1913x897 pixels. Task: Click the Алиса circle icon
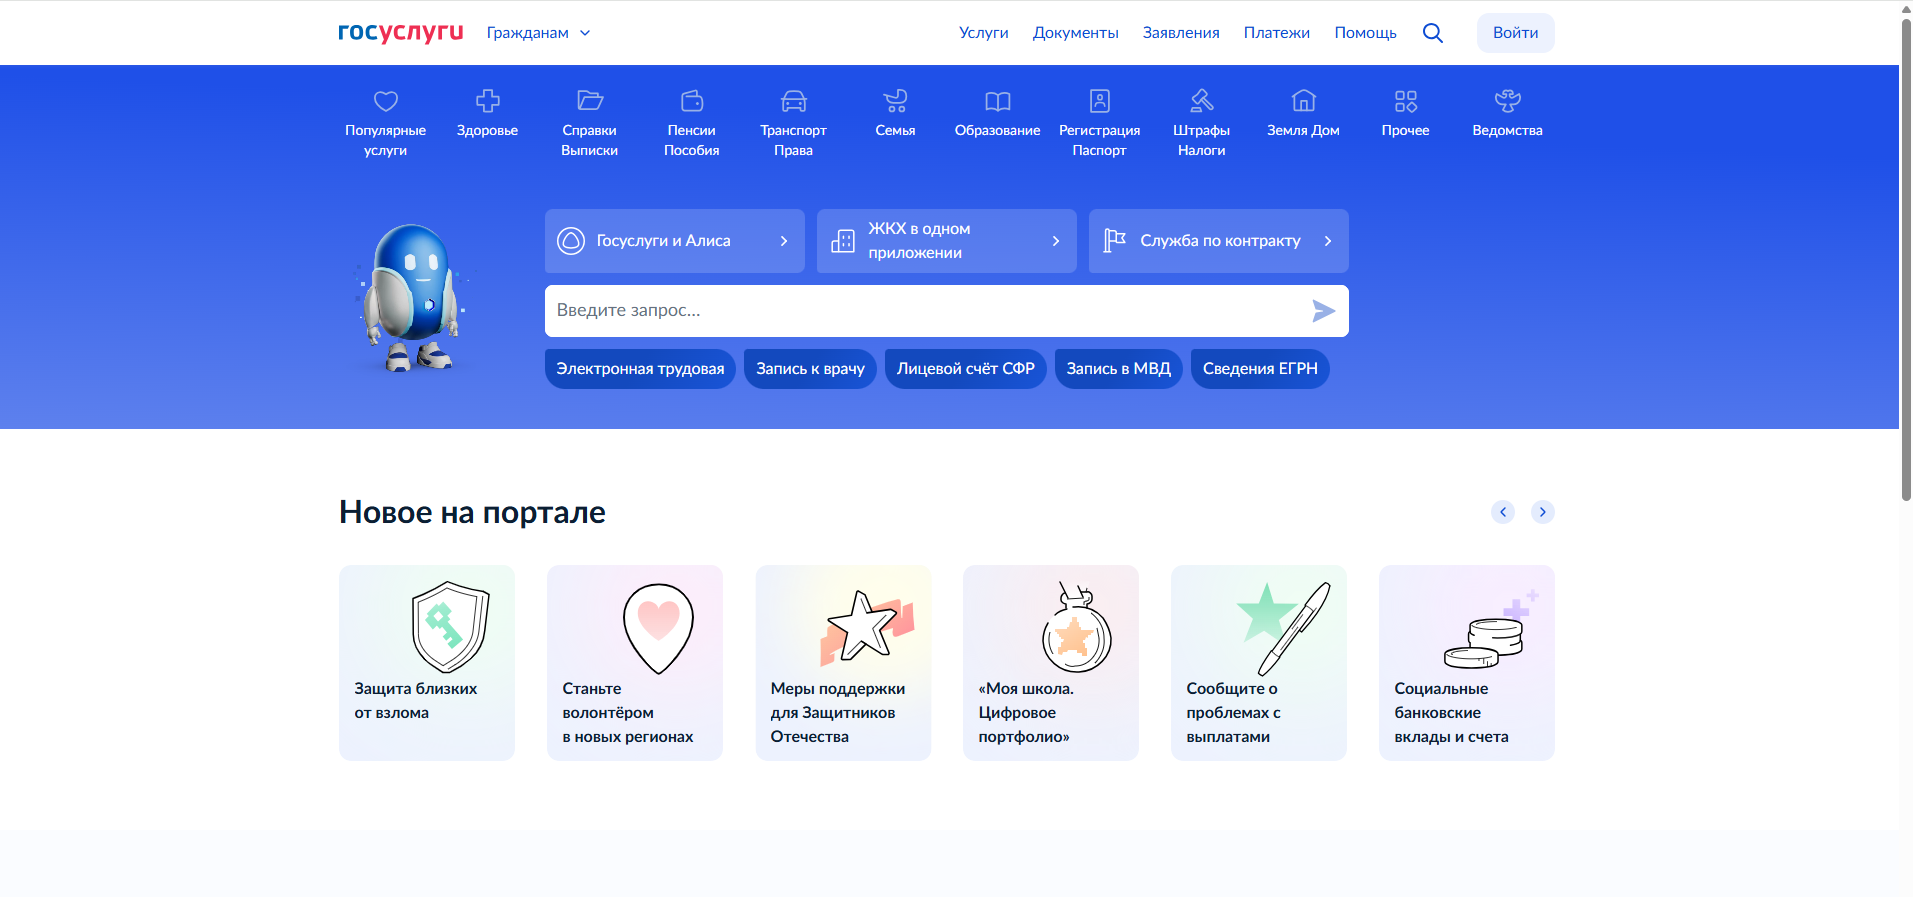pos(571,241)
